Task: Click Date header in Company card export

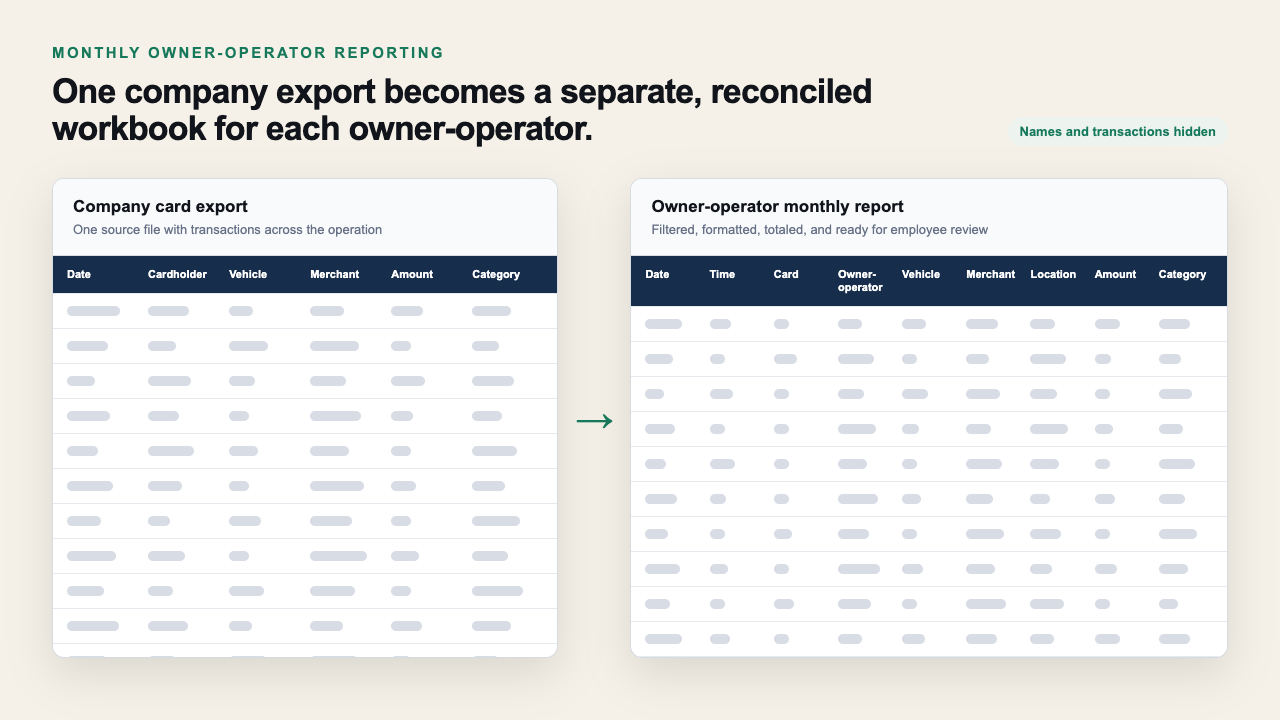Action: [78, 274]
